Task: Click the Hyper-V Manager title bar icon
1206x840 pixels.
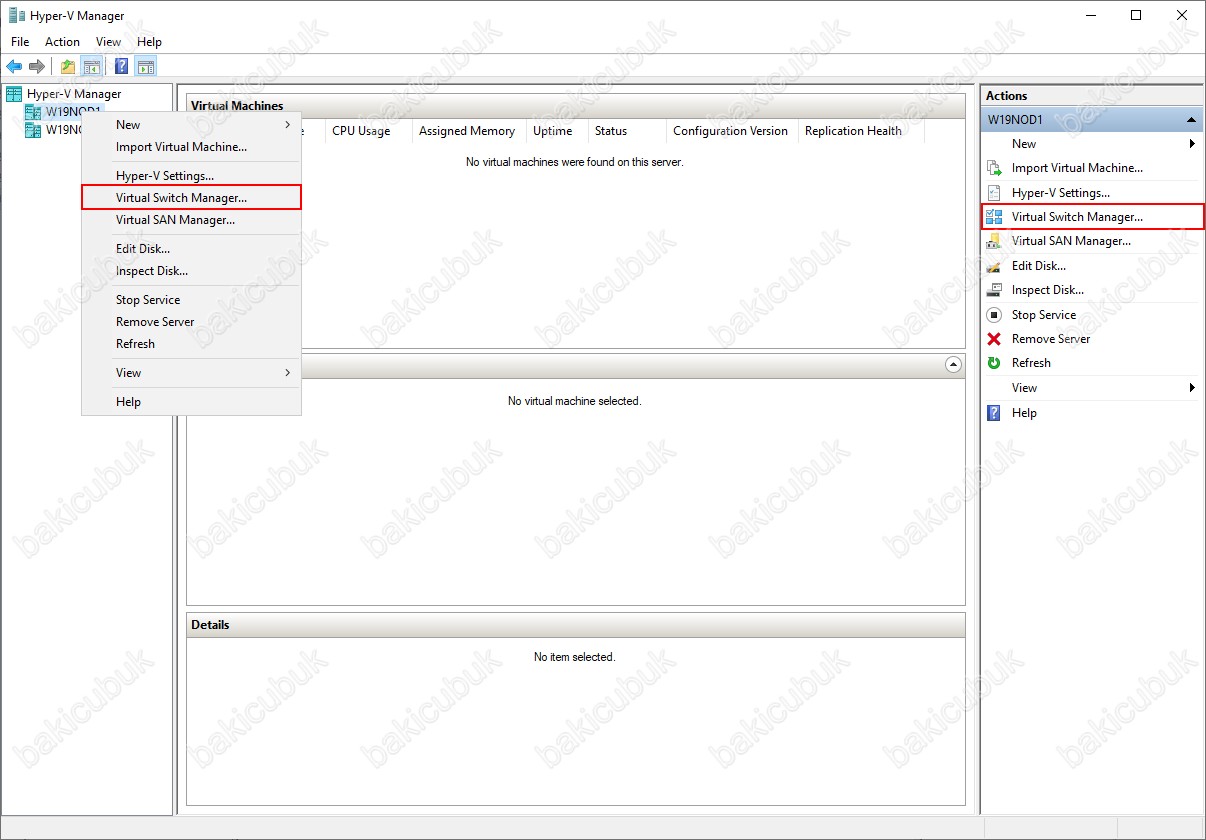Action: click(17, 15)
